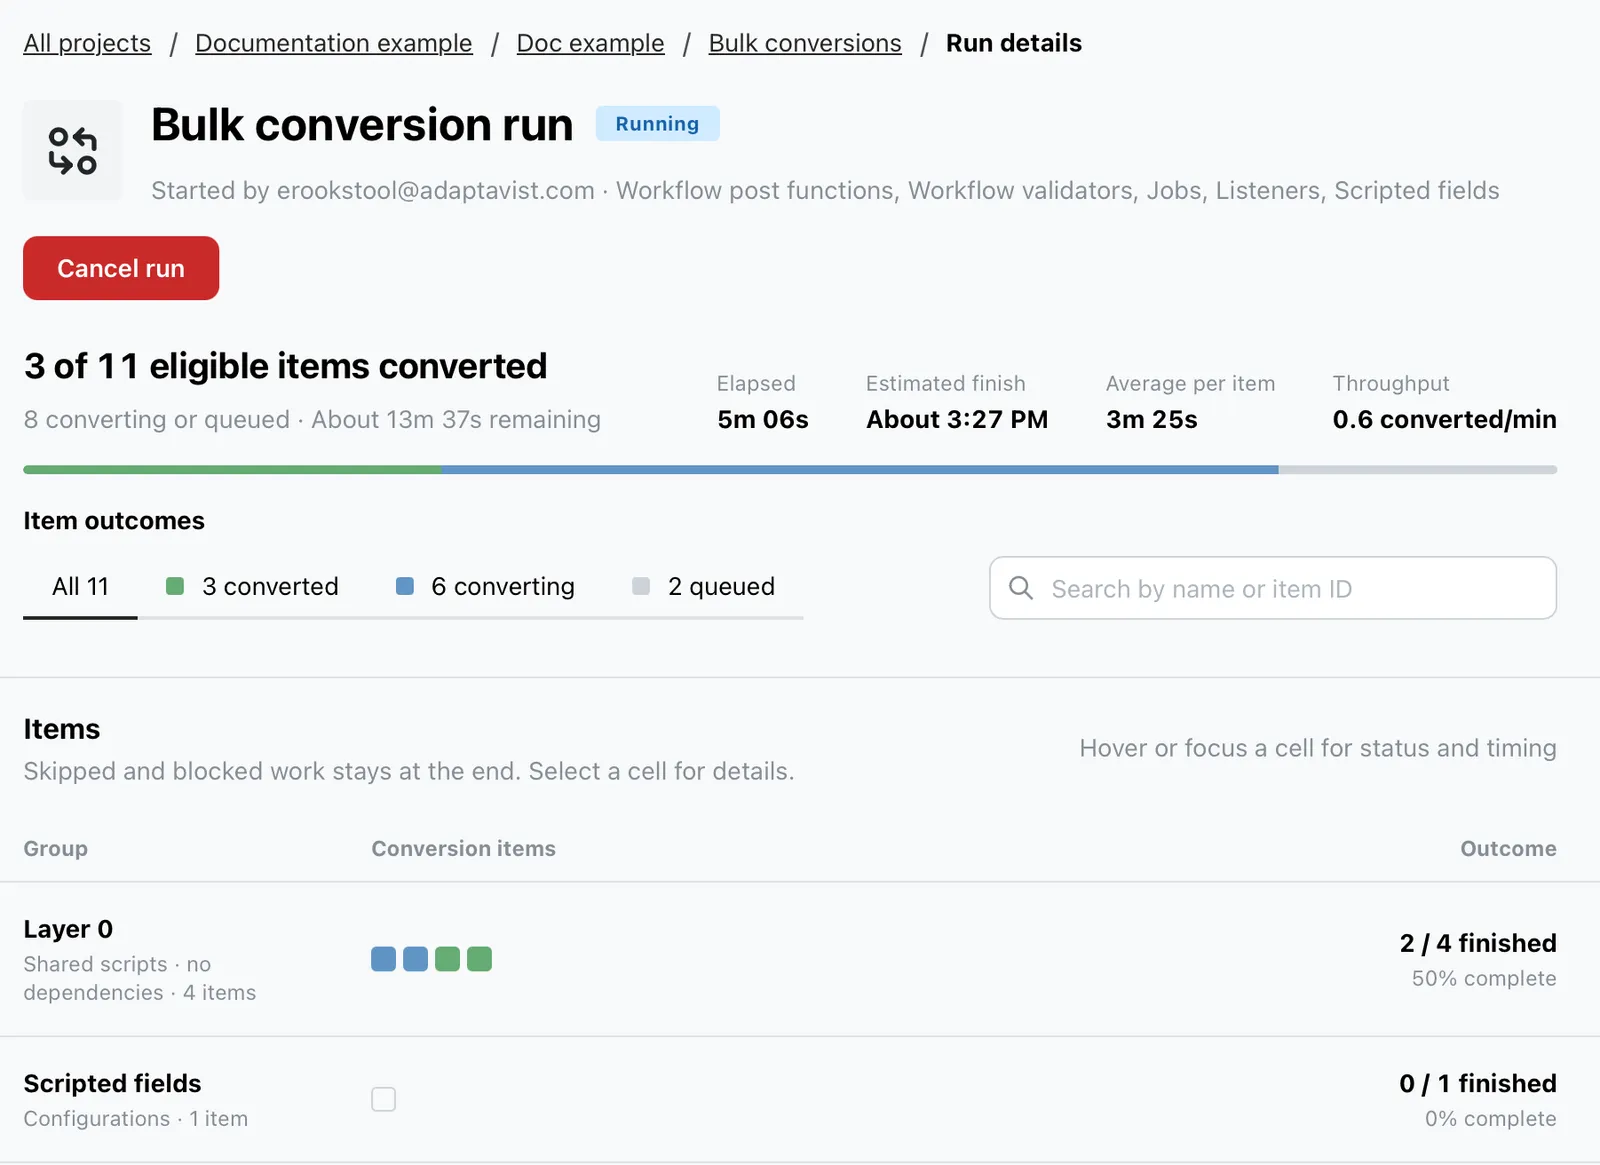Click the bulk conversion arrows icon
1600x1165 pixels.
coord(73,151)
